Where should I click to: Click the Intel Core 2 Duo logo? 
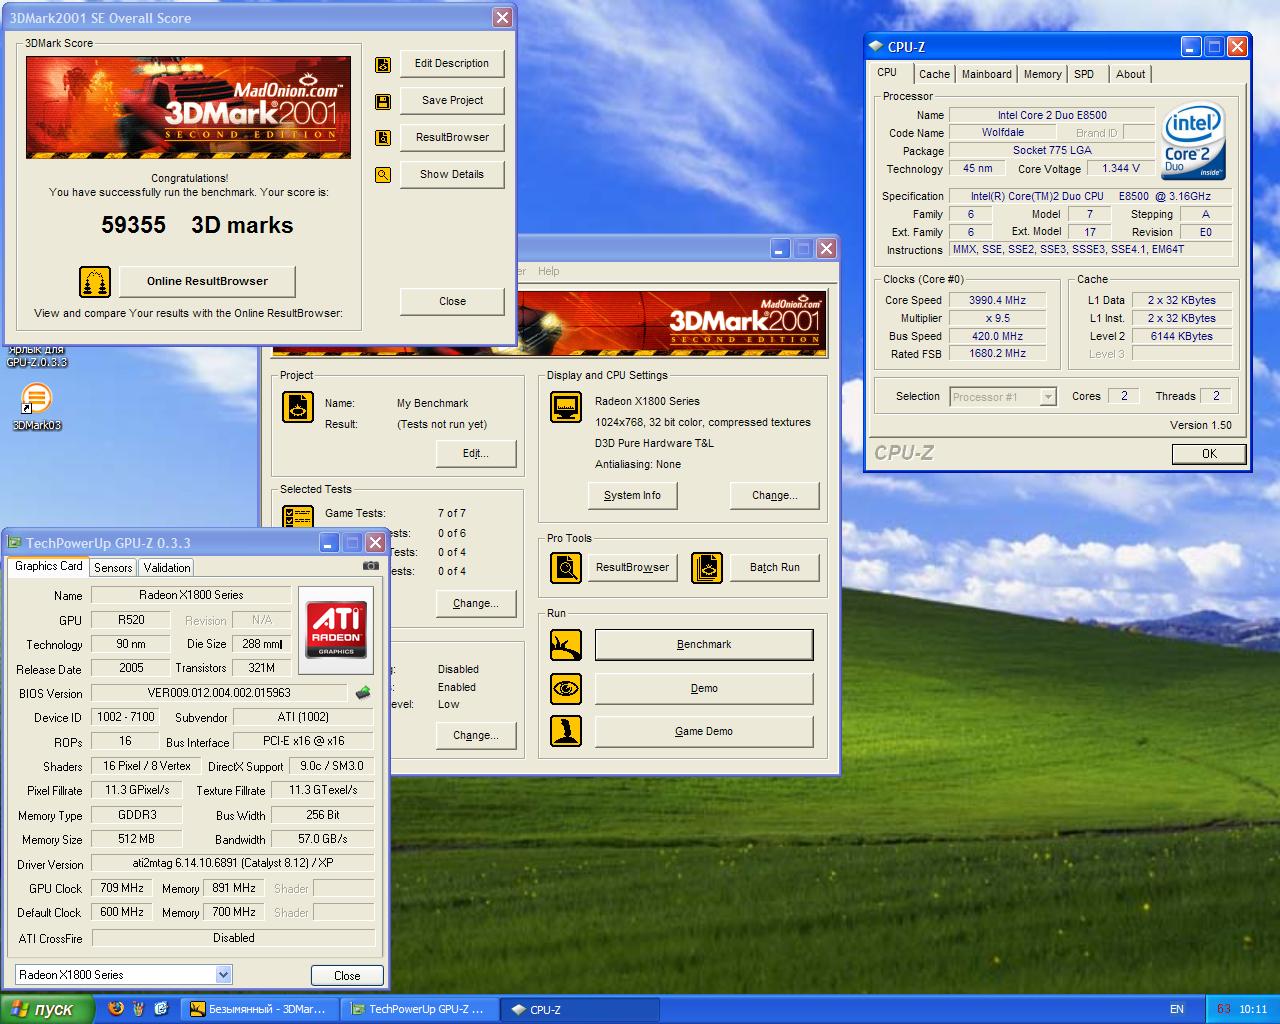(x=1193, y=142)
